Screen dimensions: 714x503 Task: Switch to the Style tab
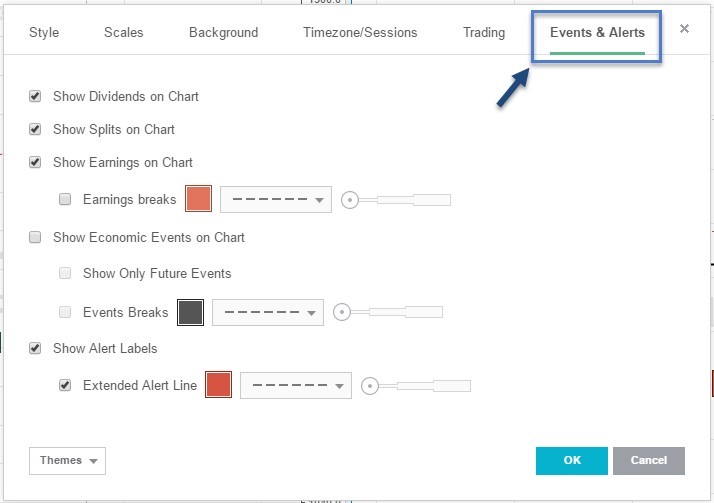pyautogui.click(x=44, y=32)
